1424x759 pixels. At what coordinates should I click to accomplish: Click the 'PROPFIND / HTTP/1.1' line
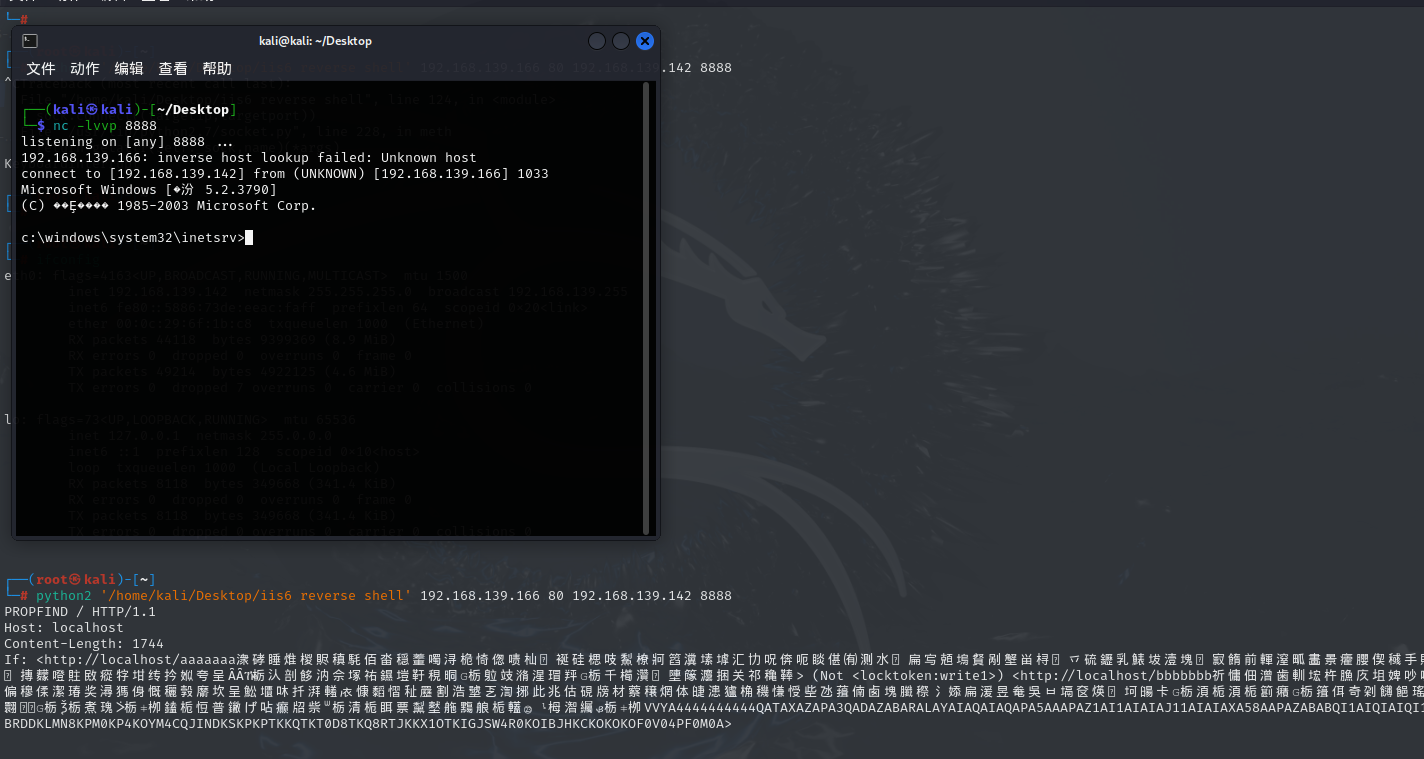pyautogui.click(x=80, y=612)
